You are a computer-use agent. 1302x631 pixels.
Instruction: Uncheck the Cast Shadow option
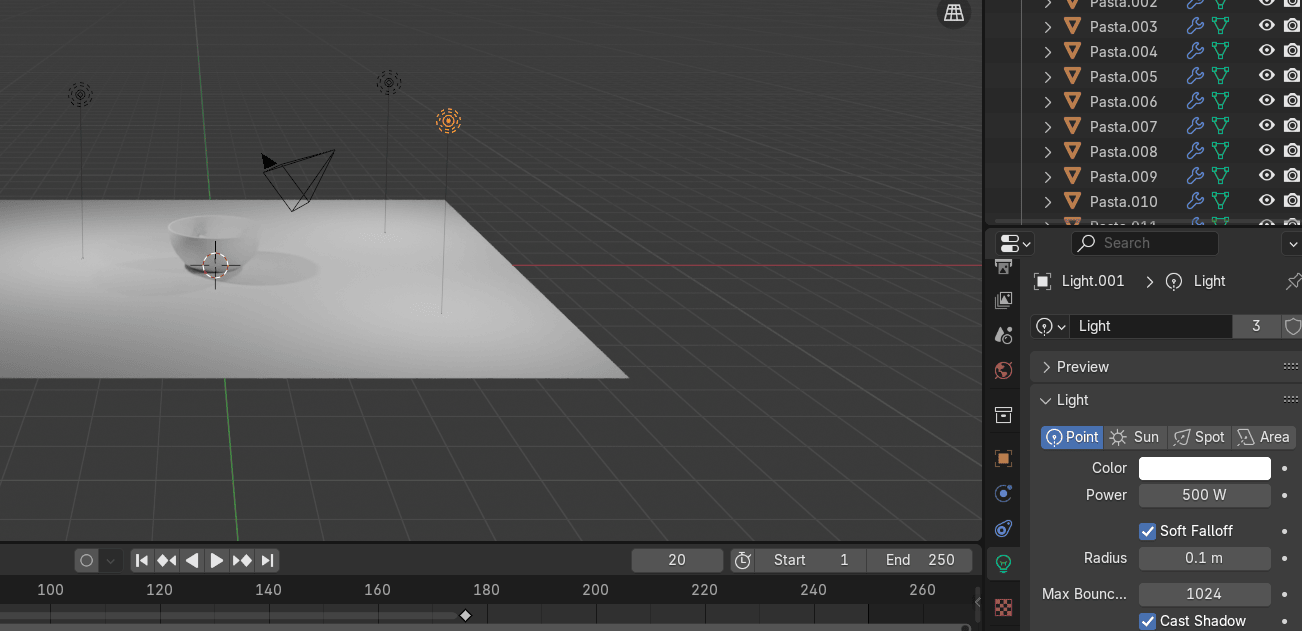1147,621
